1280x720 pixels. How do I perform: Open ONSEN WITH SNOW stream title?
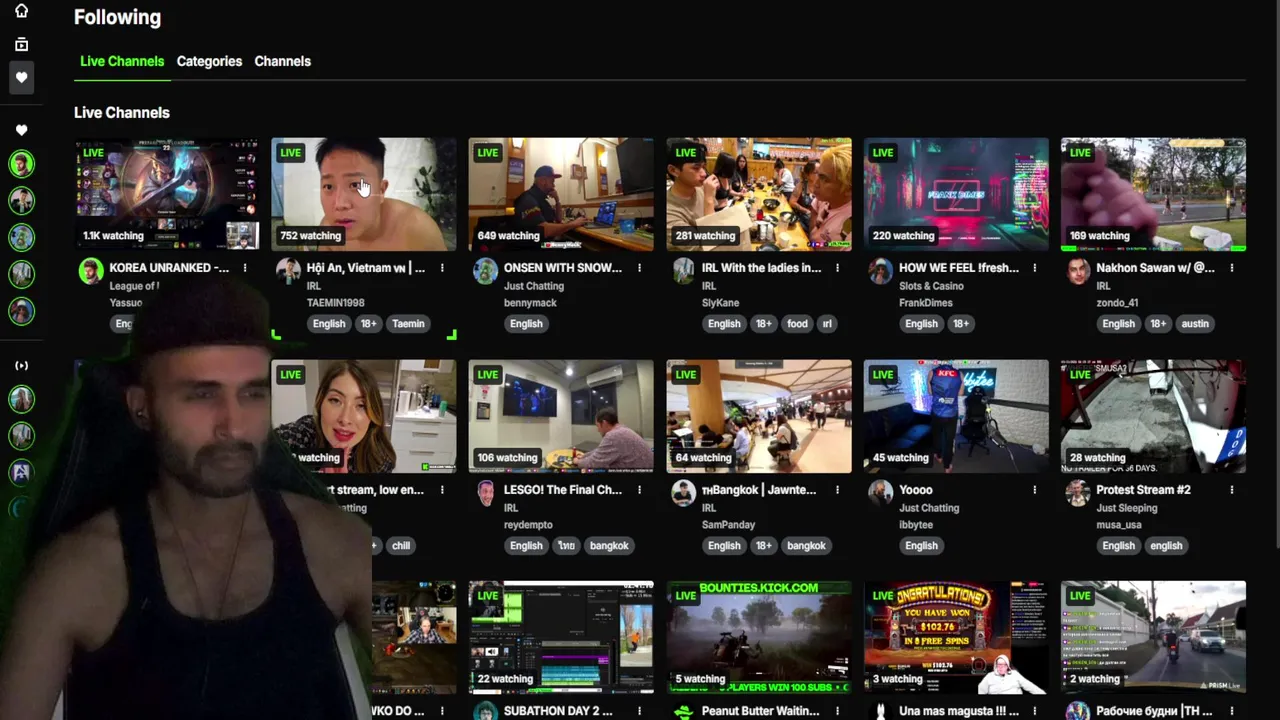click(x=563, y=268)
